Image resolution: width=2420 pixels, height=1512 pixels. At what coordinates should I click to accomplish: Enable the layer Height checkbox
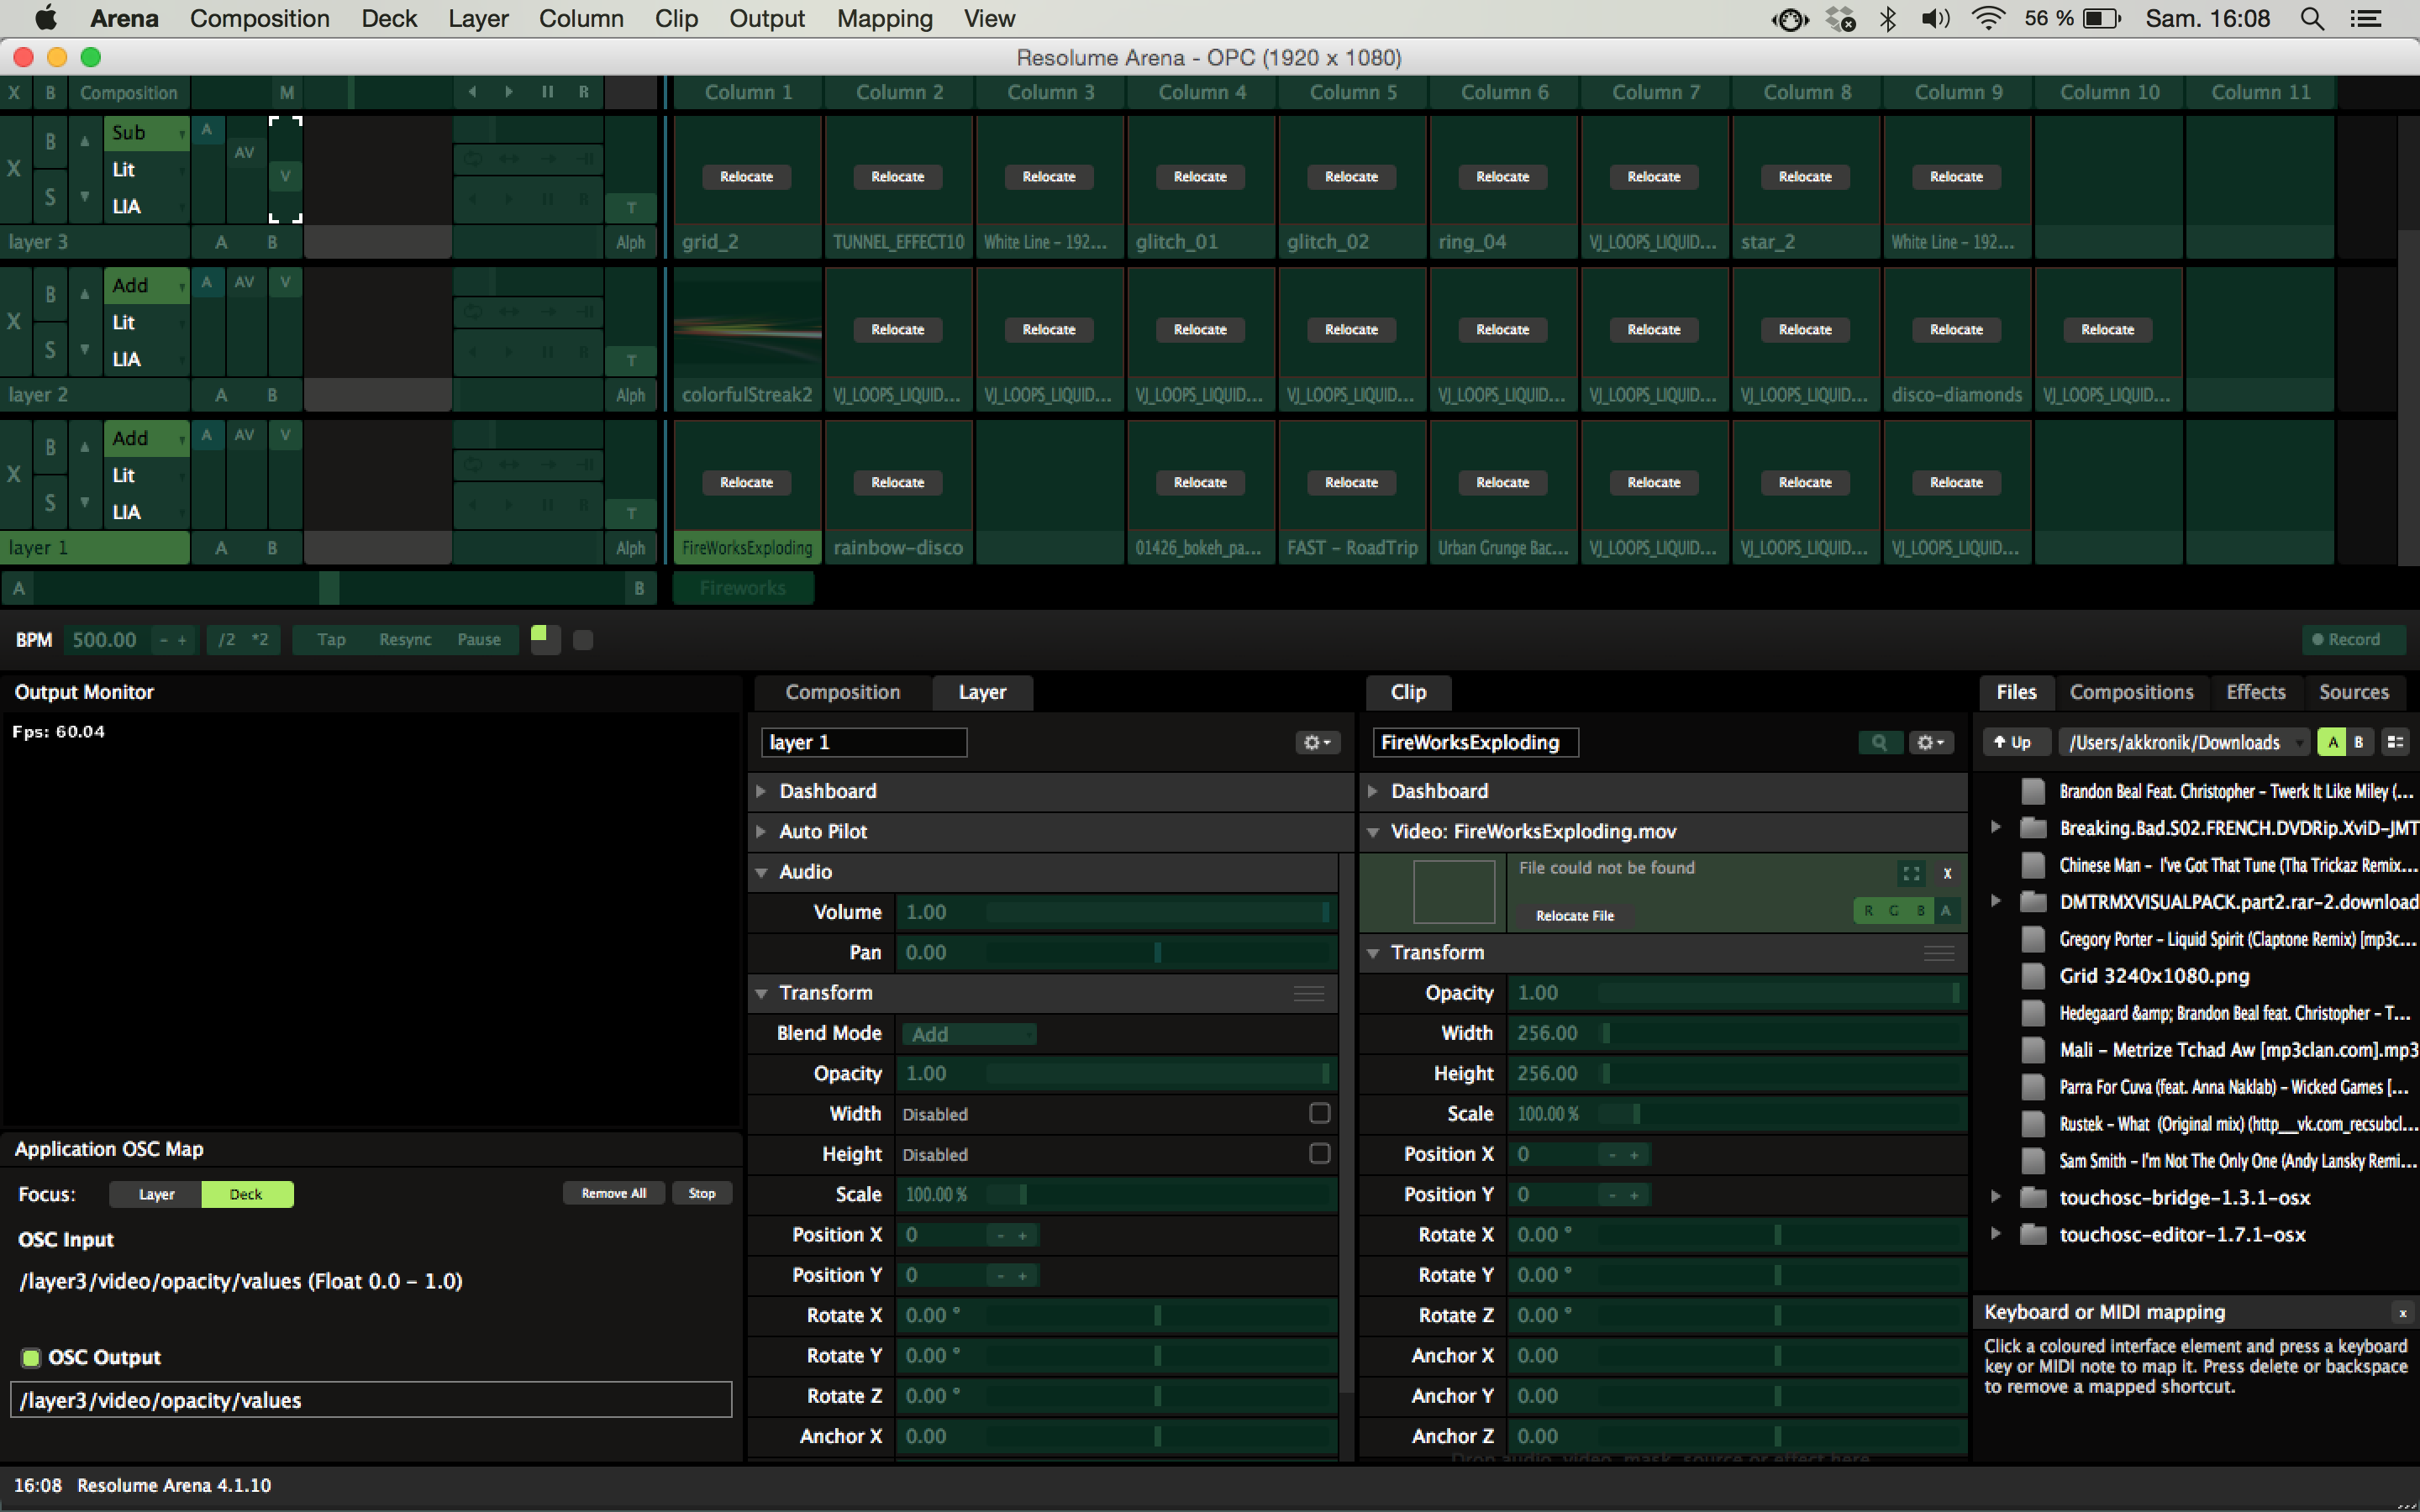pyautogui.click(x=1319, y=1154)
